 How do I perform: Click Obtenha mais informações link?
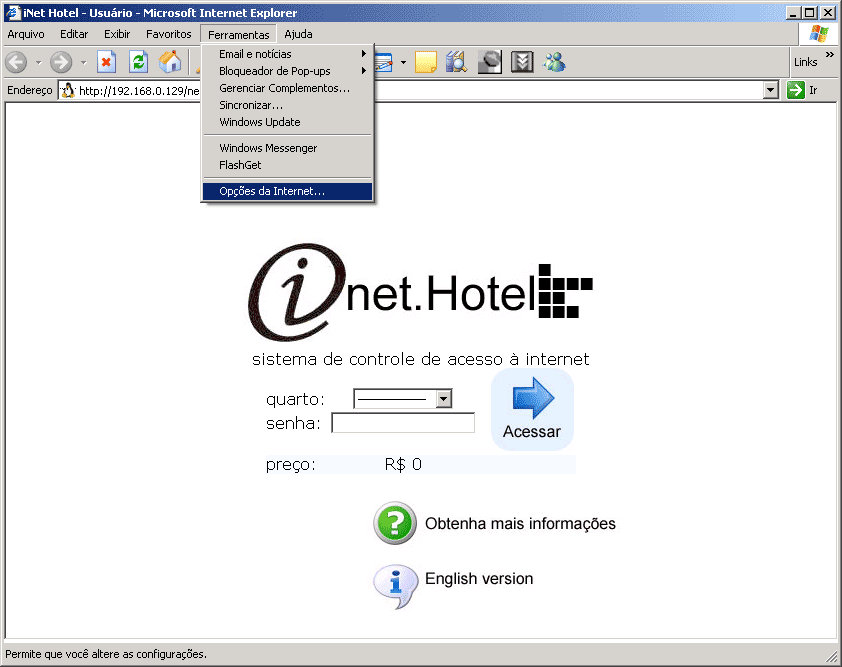point(520,524)
